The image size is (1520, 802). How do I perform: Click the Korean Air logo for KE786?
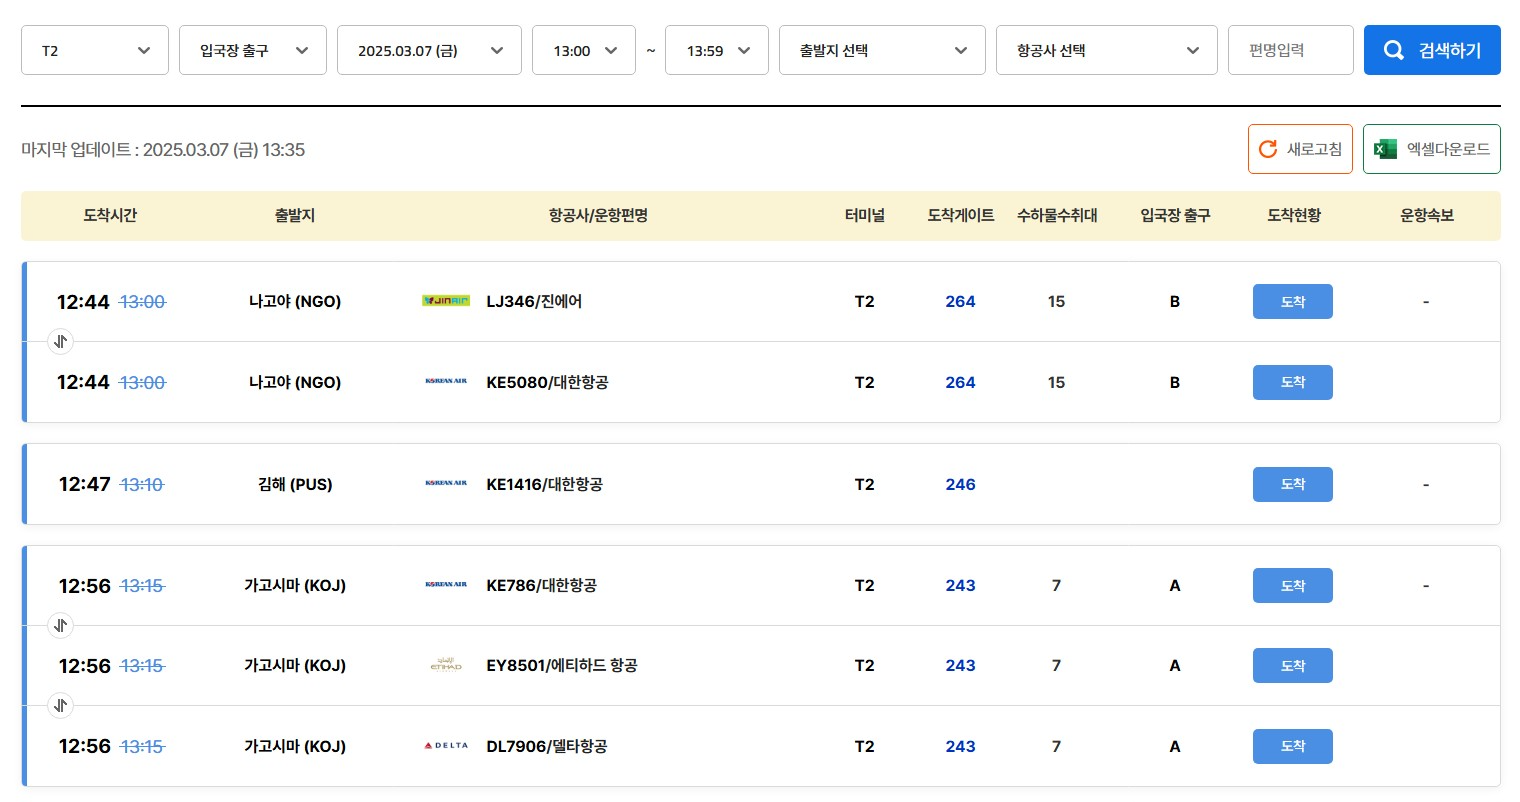tap(446, 585)
